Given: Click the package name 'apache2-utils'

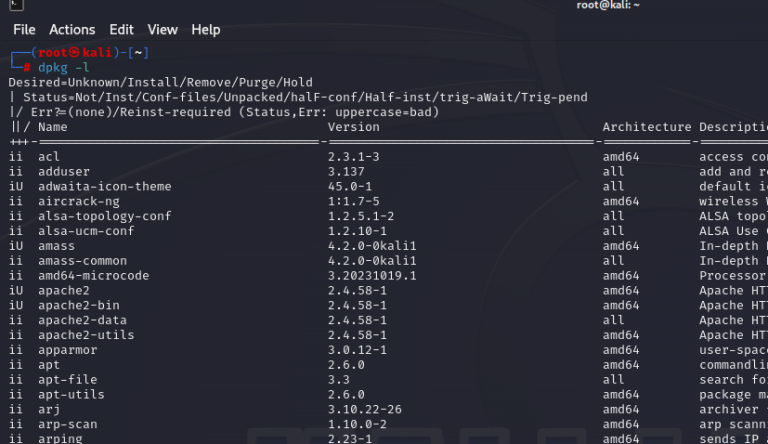Looking at the screenshot, I should 86,335.
